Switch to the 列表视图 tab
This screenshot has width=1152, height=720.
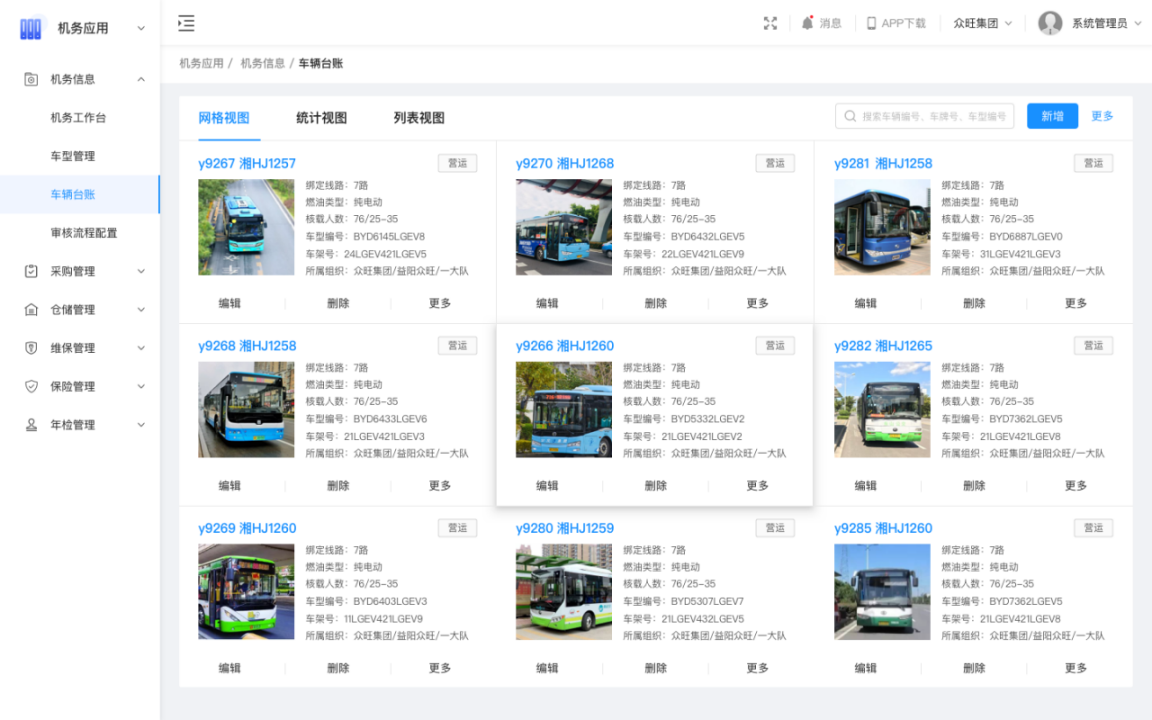(x=419, y=118)
